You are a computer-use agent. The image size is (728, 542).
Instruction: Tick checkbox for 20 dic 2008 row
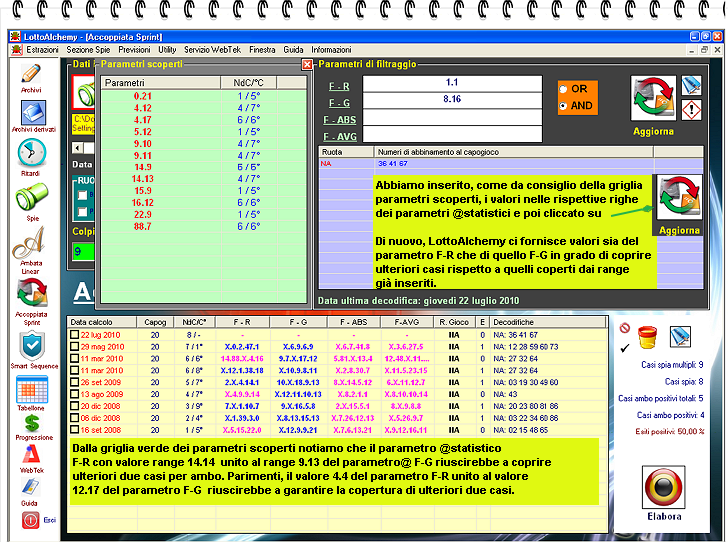pyautogui.click(x=74, y=406)
